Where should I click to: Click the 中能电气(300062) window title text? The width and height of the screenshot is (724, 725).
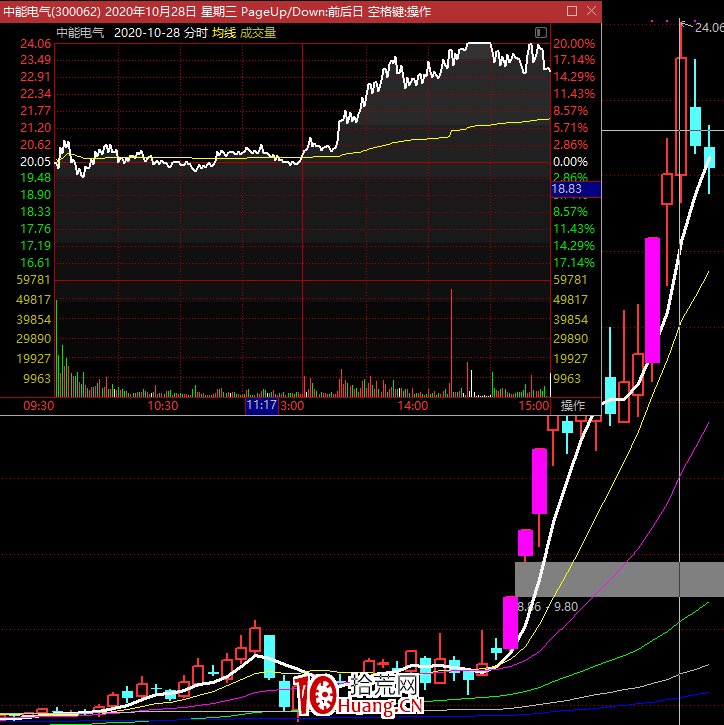pyautogui.click(x=52, y=11)
